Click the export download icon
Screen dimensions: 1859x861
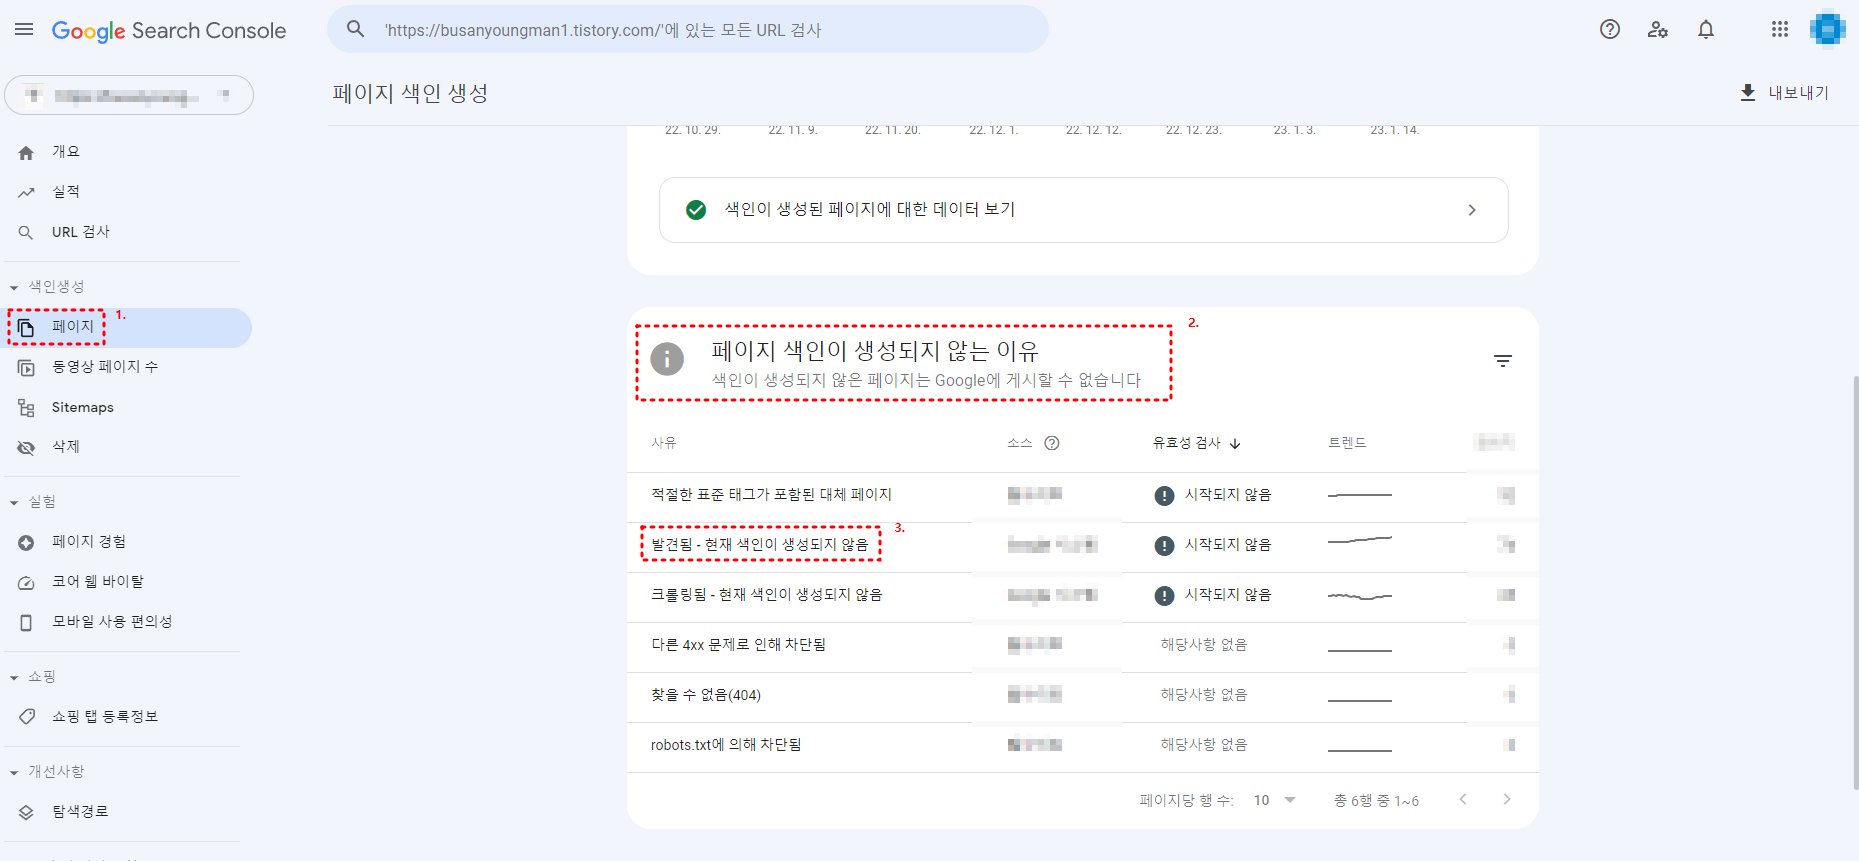pos(1748,92)
